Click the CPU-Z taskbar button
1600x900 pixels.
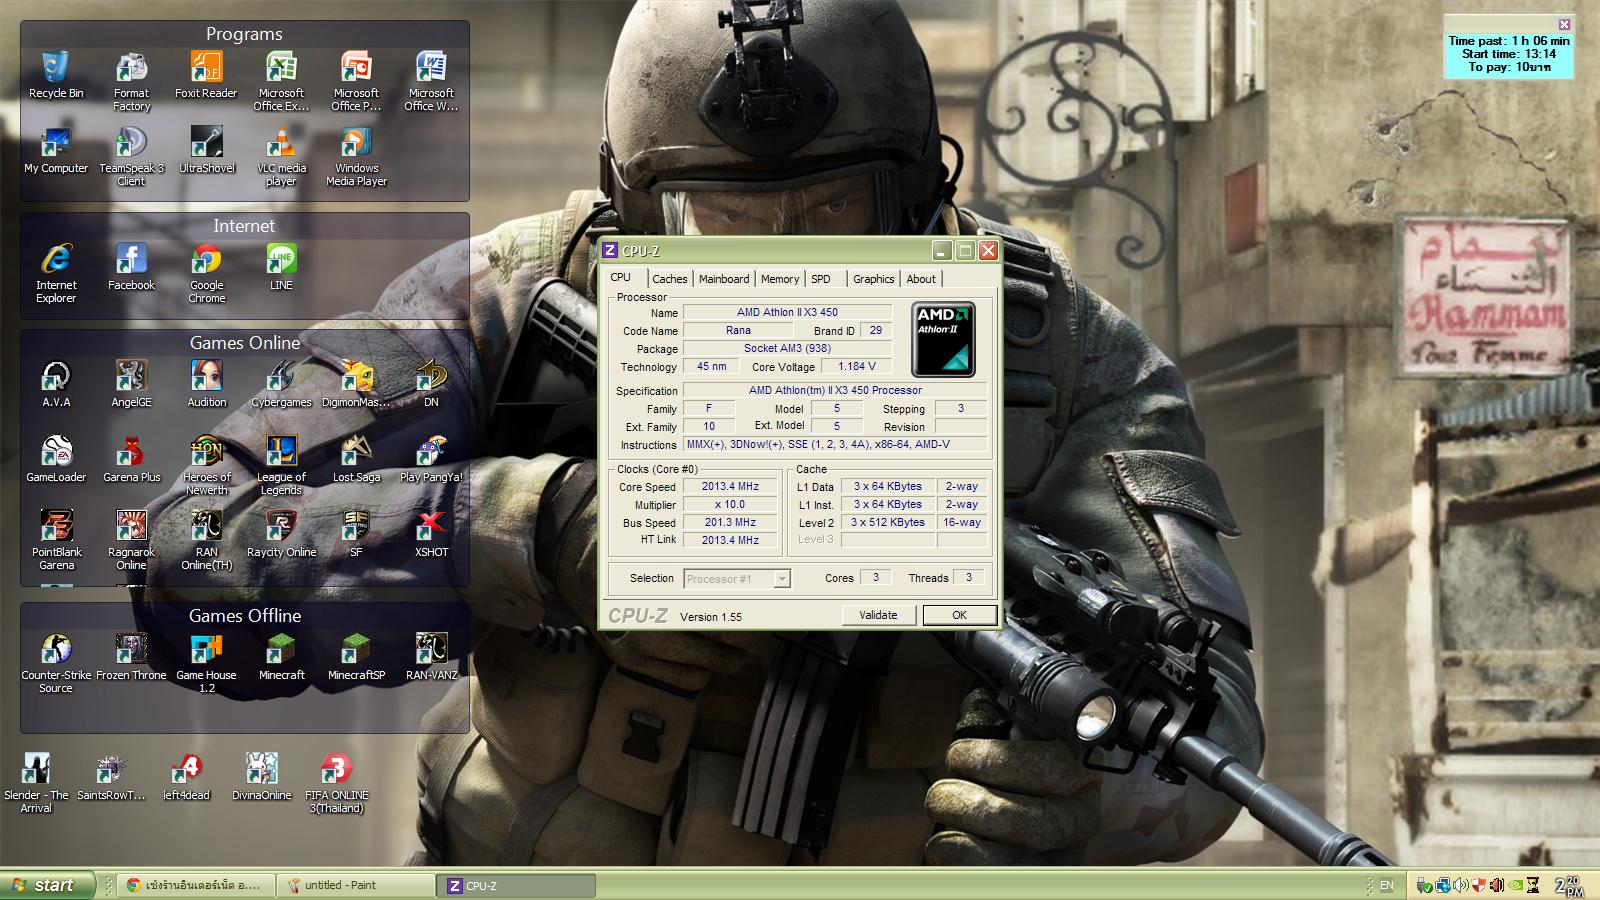(516, 885)
